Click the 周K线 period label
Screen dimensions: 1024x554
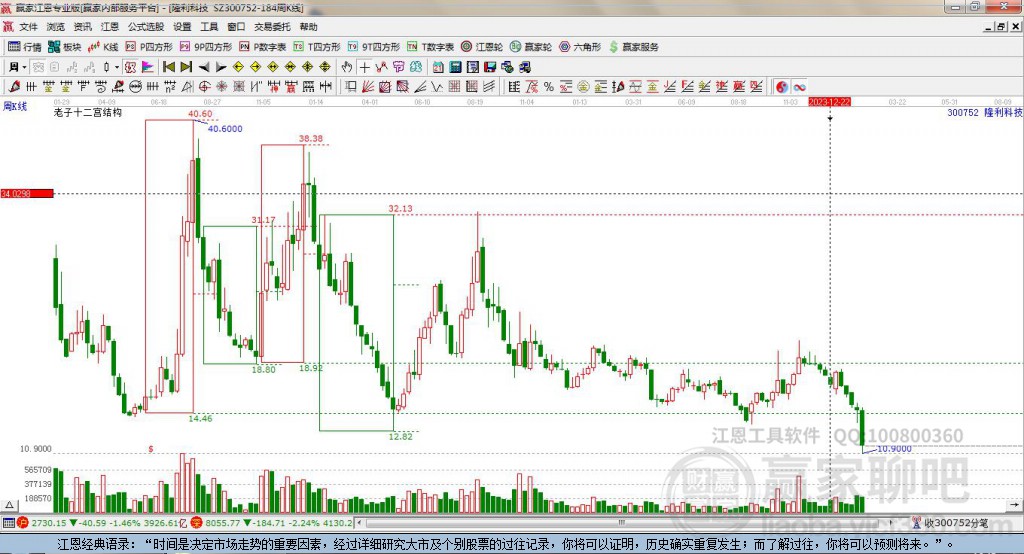(15, 106)
